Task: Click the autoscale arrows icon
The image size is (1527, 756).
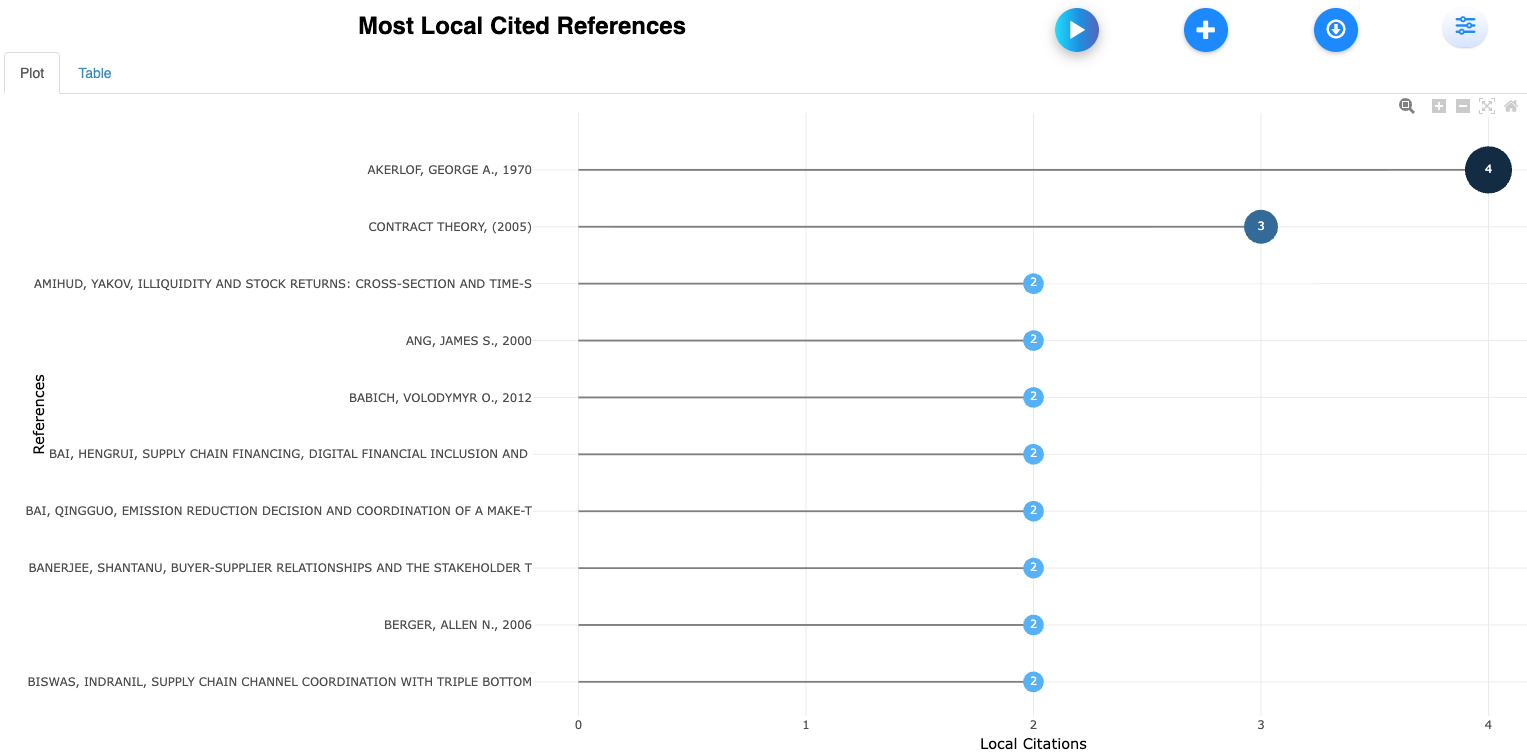Action: (1487, 106)
